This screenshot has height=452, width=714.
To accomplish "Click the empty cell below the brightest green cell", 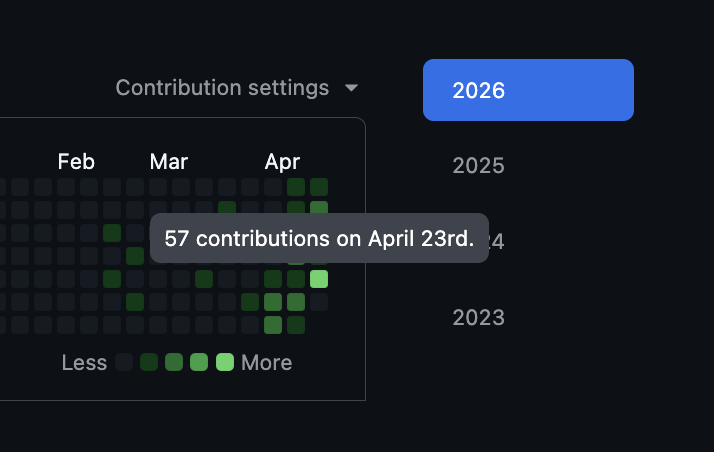I will coord(319,302).
